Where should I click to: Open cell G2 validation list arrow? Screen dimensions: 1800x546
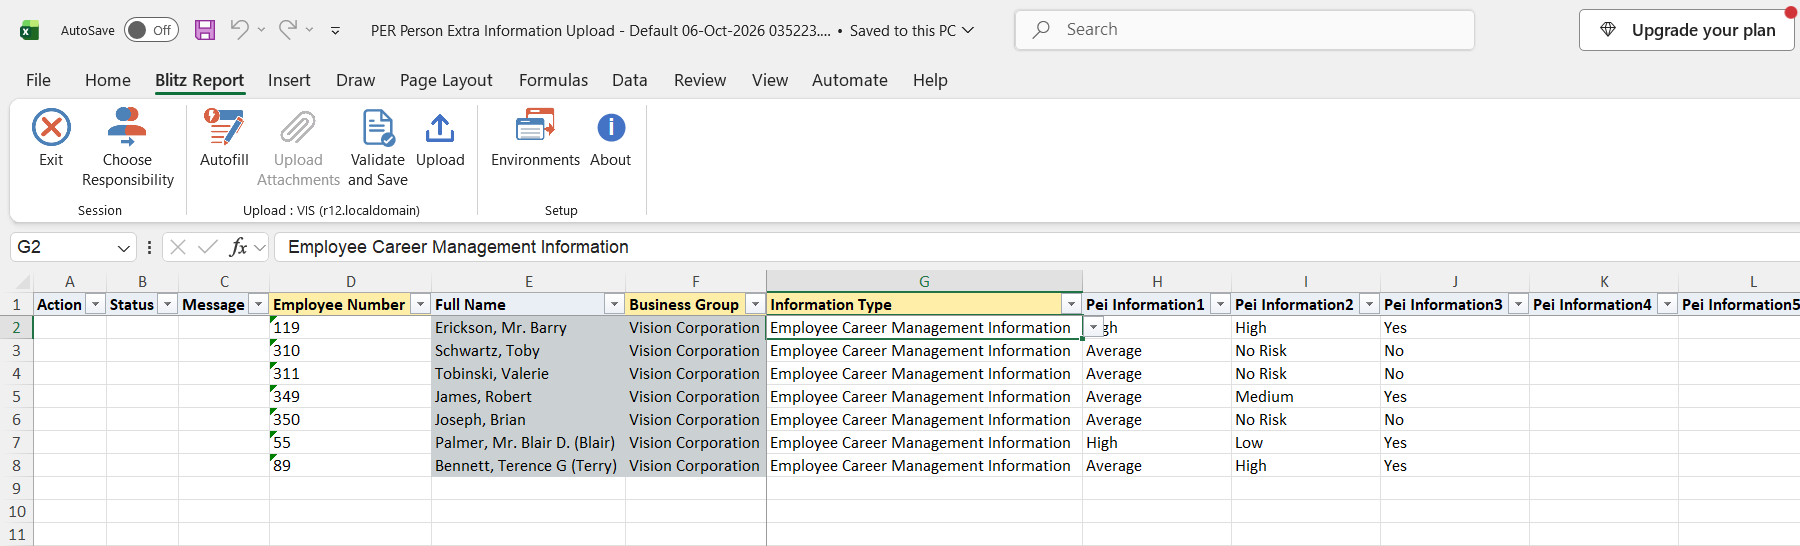coord(1094,327)
